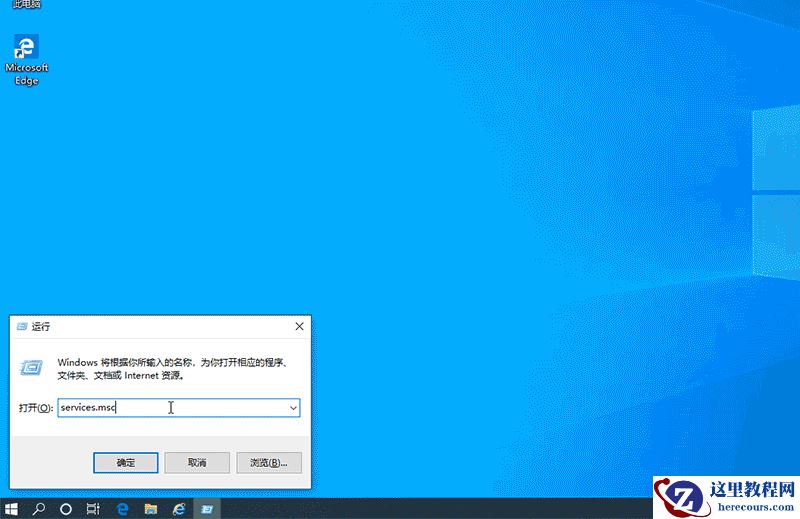Open Task View on the taskbar
Image resolution: width=800 pixels, height=519 pixels.
click(x=93, y=509)
